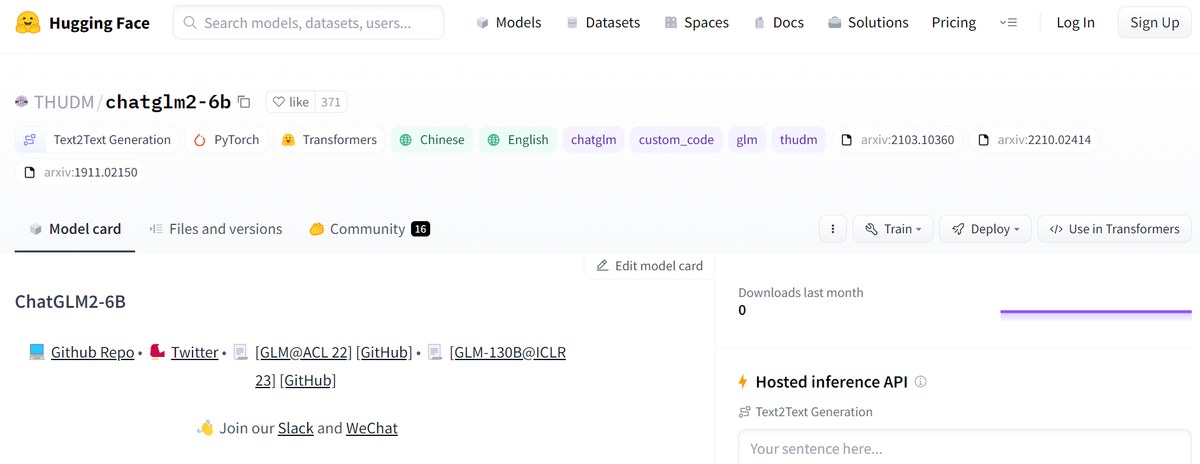Viewport: 1200px width, 464px height.
Task: Copy model name with the copy icon
Action: (x=243, y=102)
